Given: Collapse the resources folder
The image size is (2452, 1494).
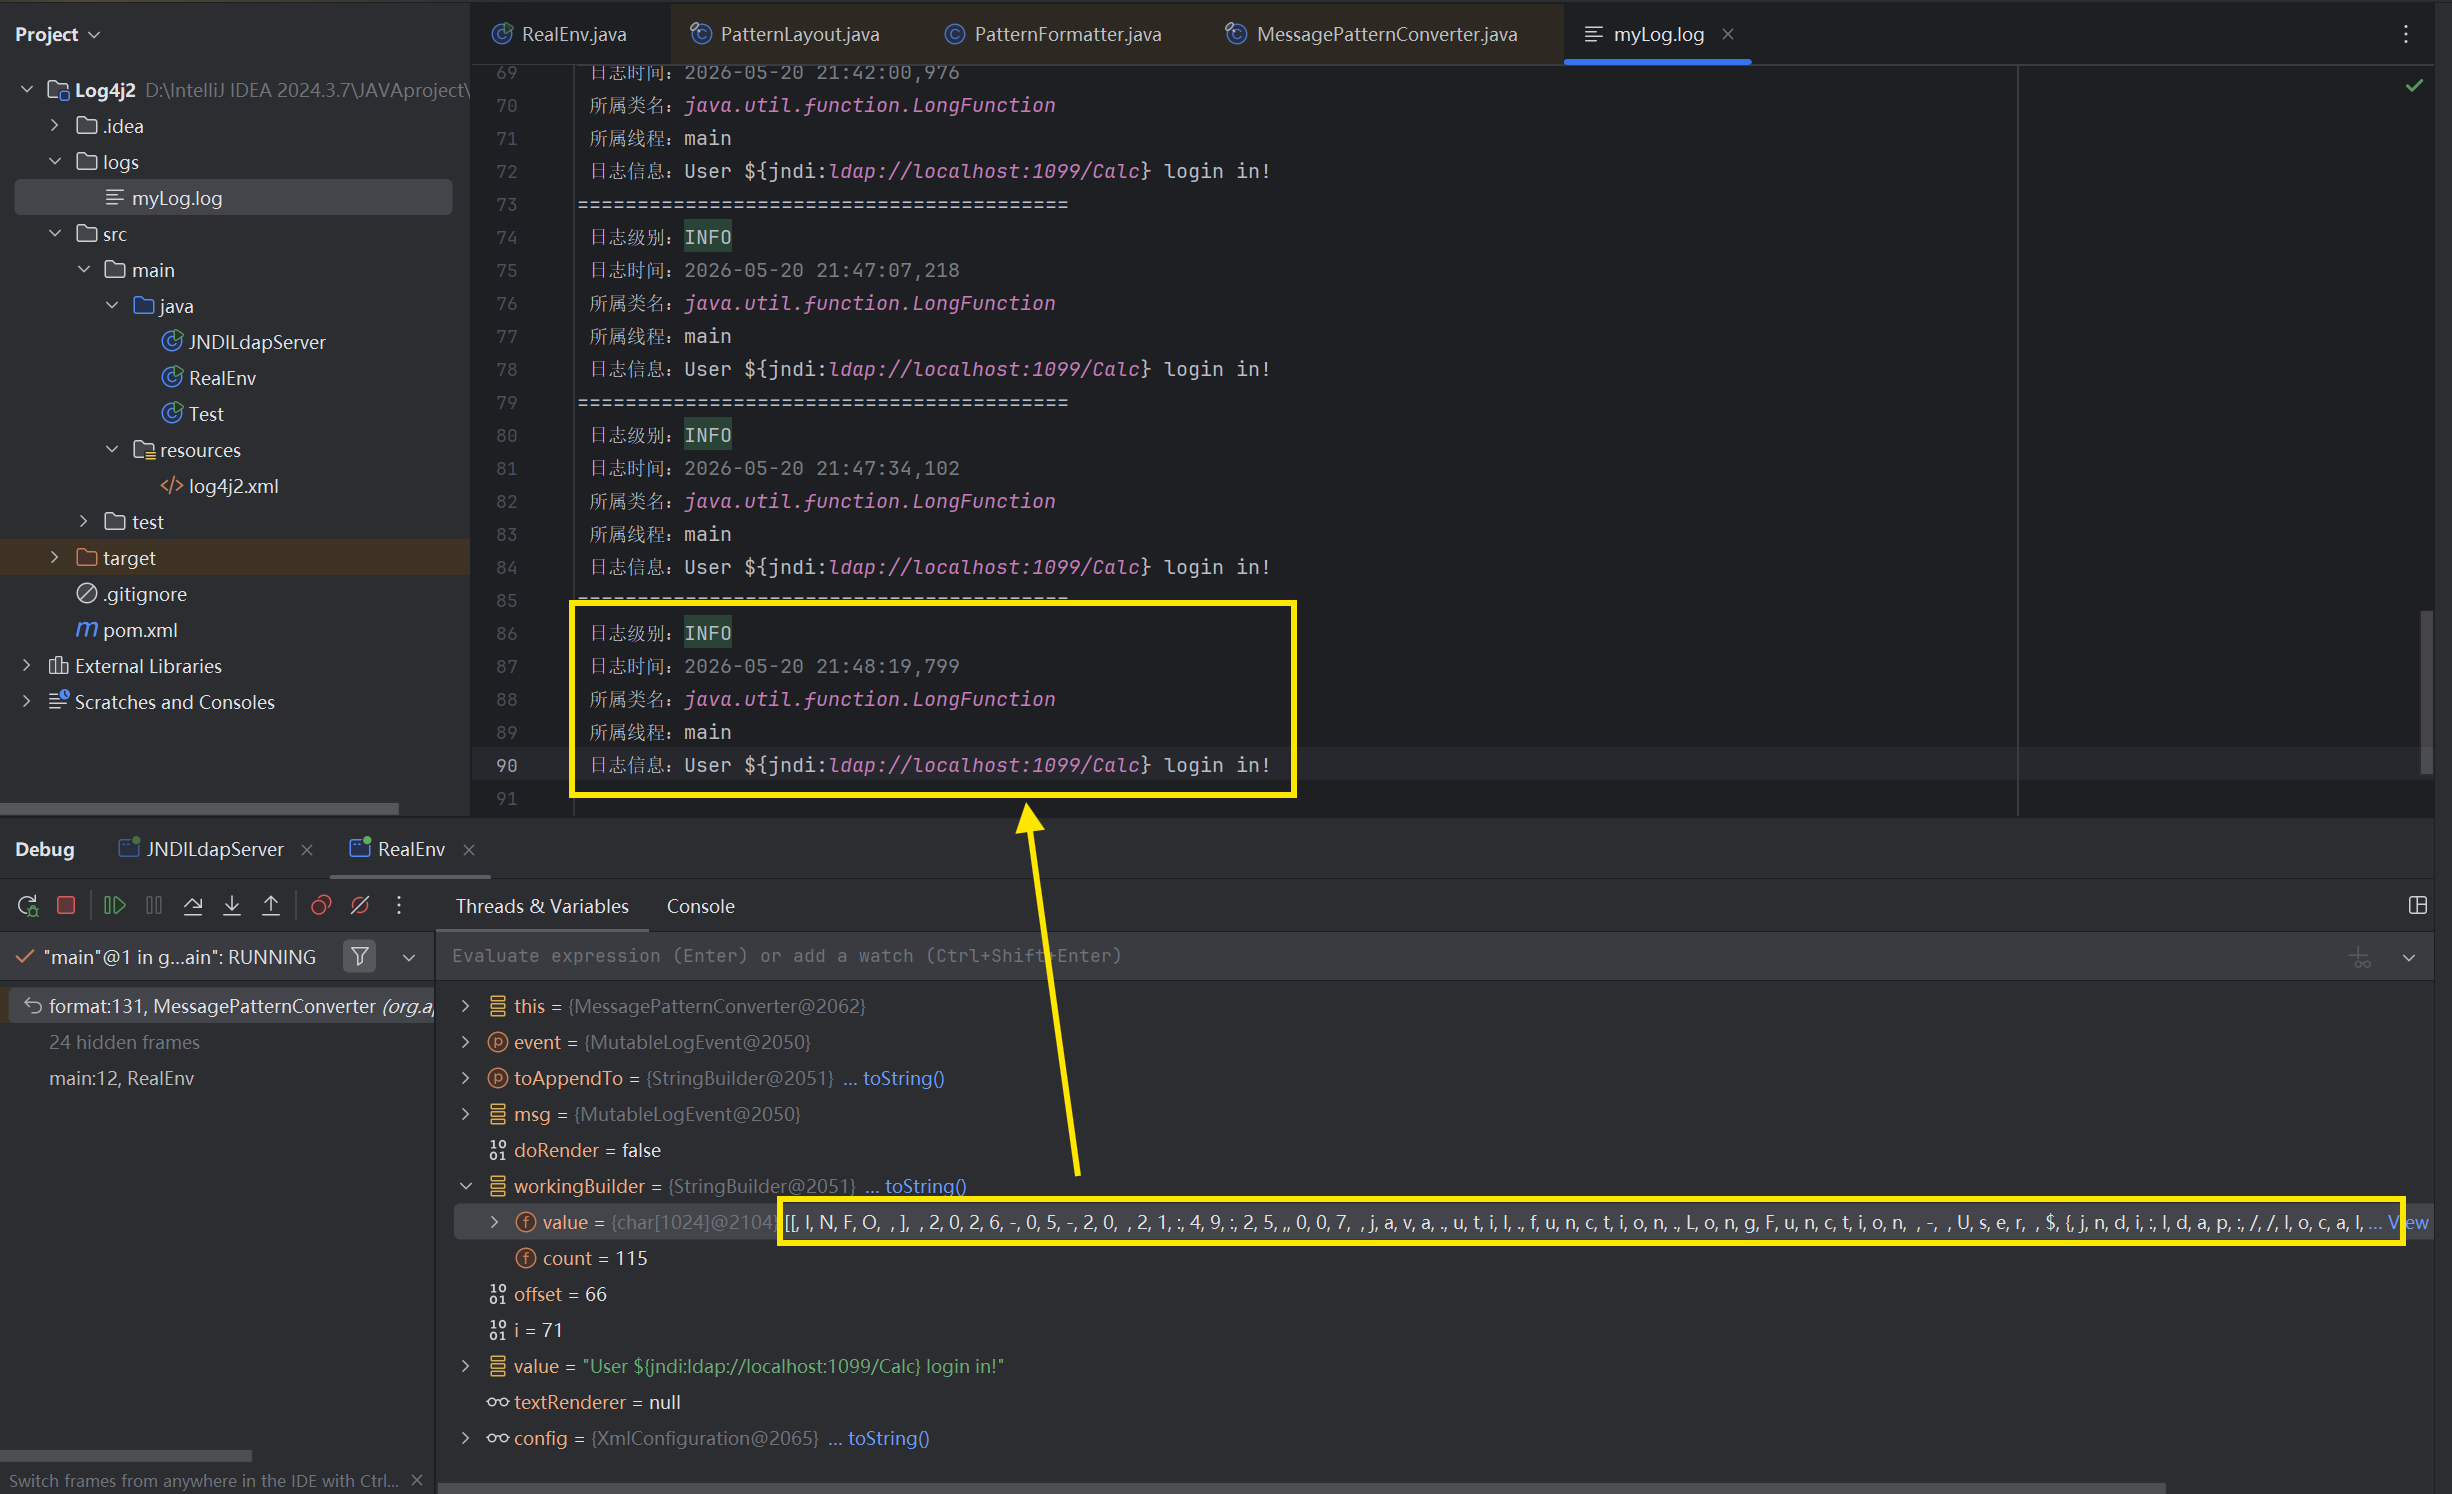Looking at the screenshot, I should pyautogui.click(x=112, y=450).
